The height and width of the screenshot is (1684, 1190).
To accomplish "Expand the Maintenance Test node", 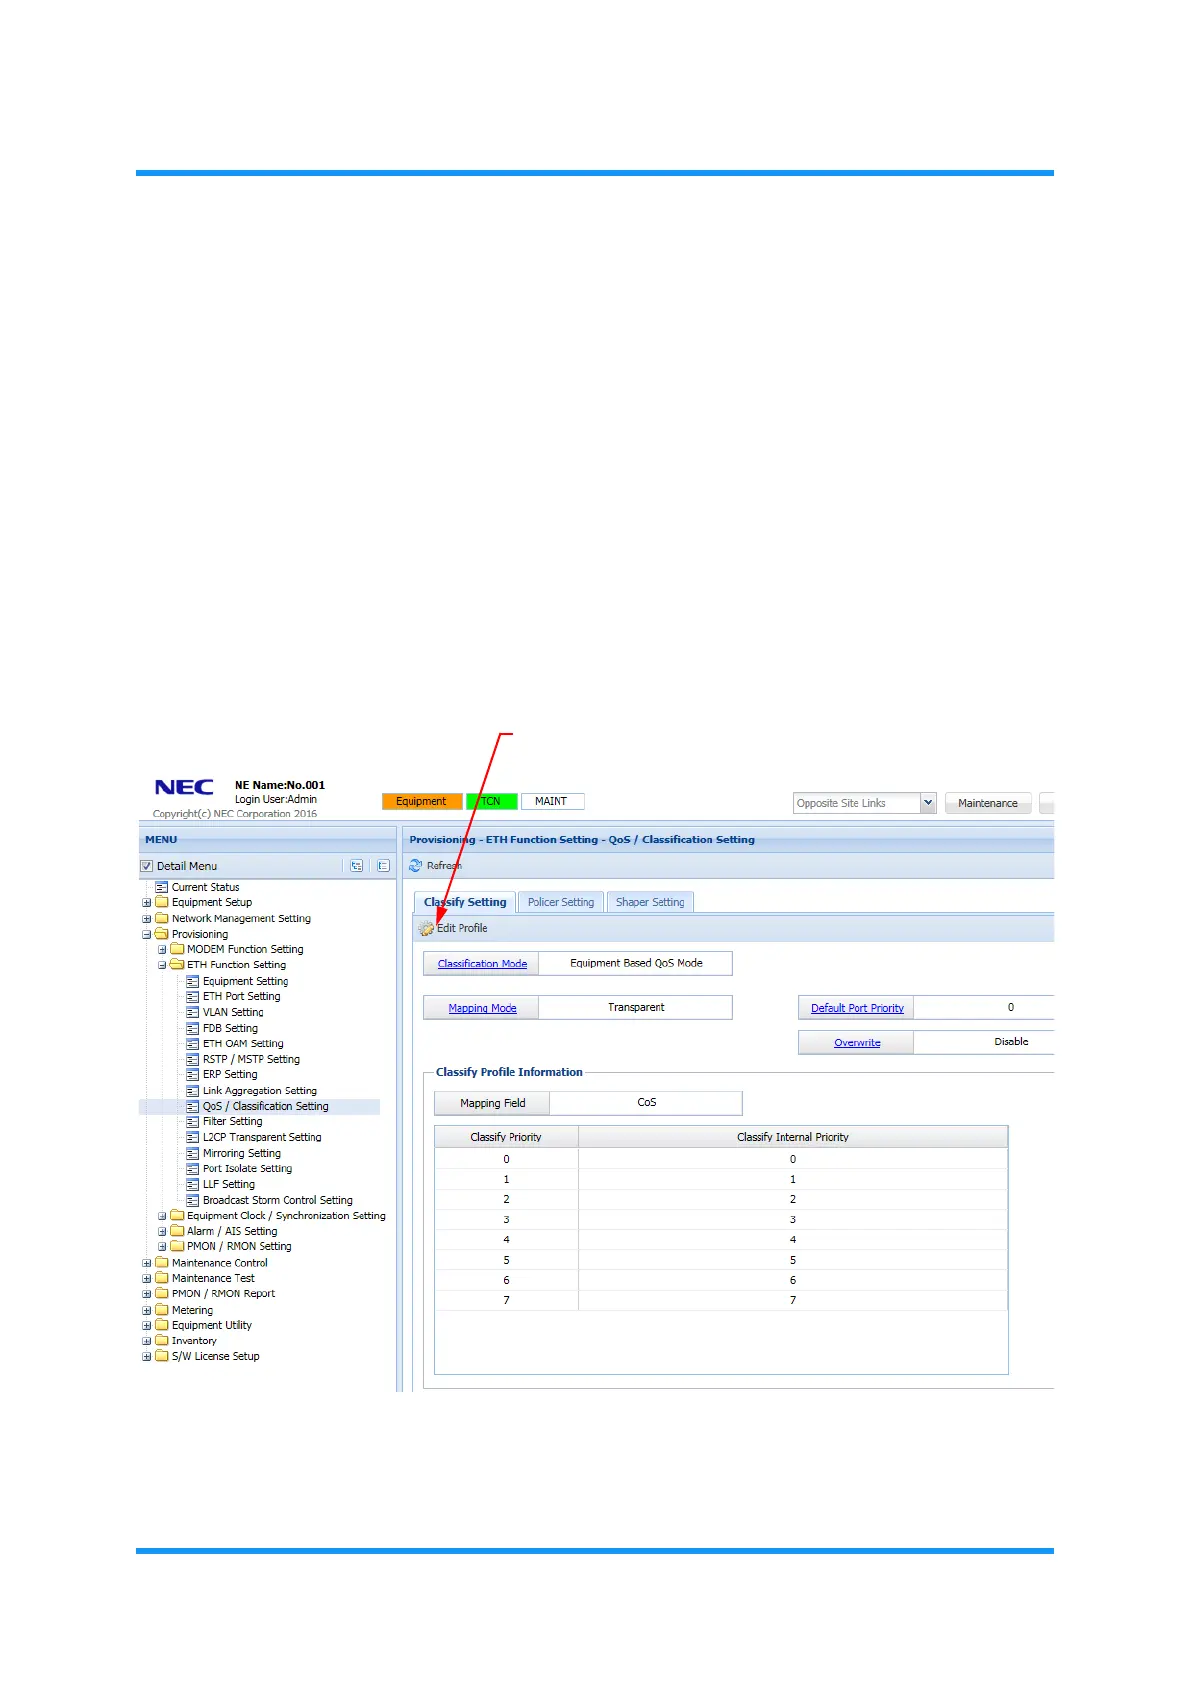I will click(x=146, y=1279).
